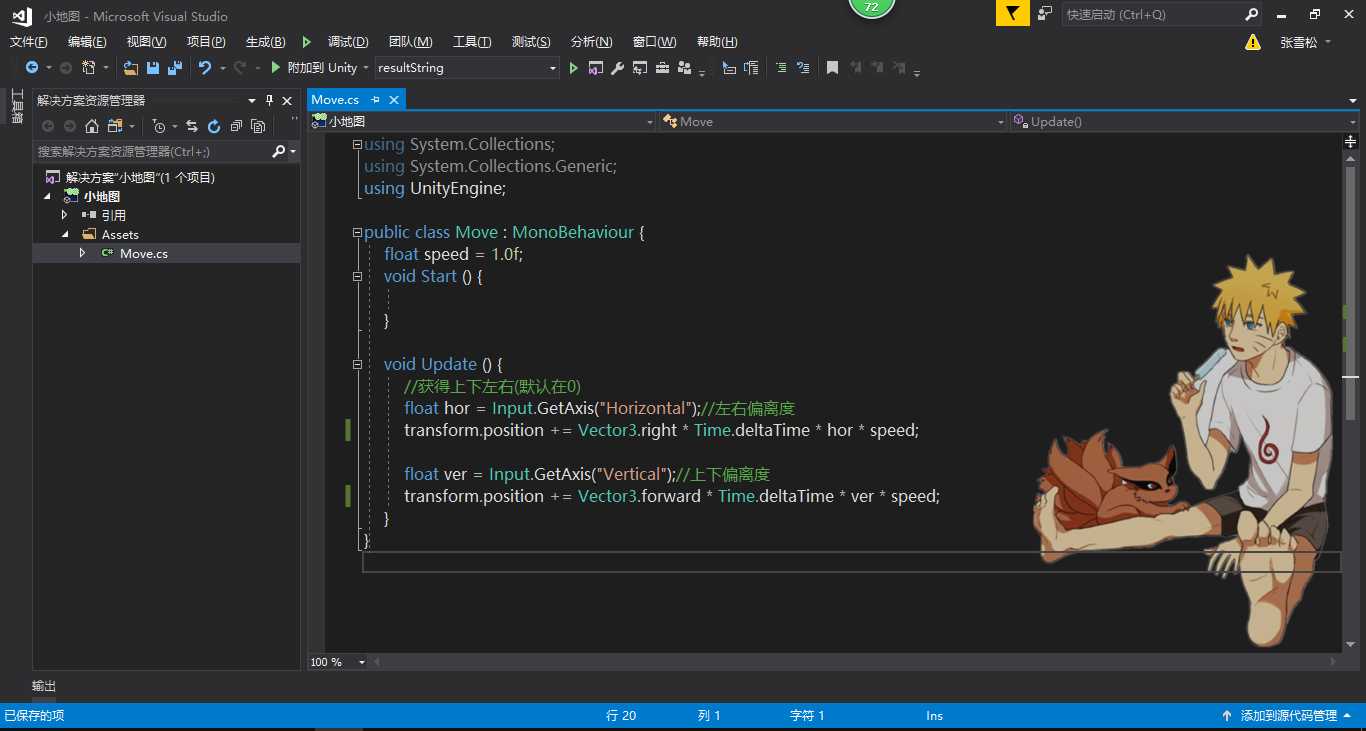Open the 文件(F) menu
The height and width of the screenshot is (731, 1366).
coord(29,41)
